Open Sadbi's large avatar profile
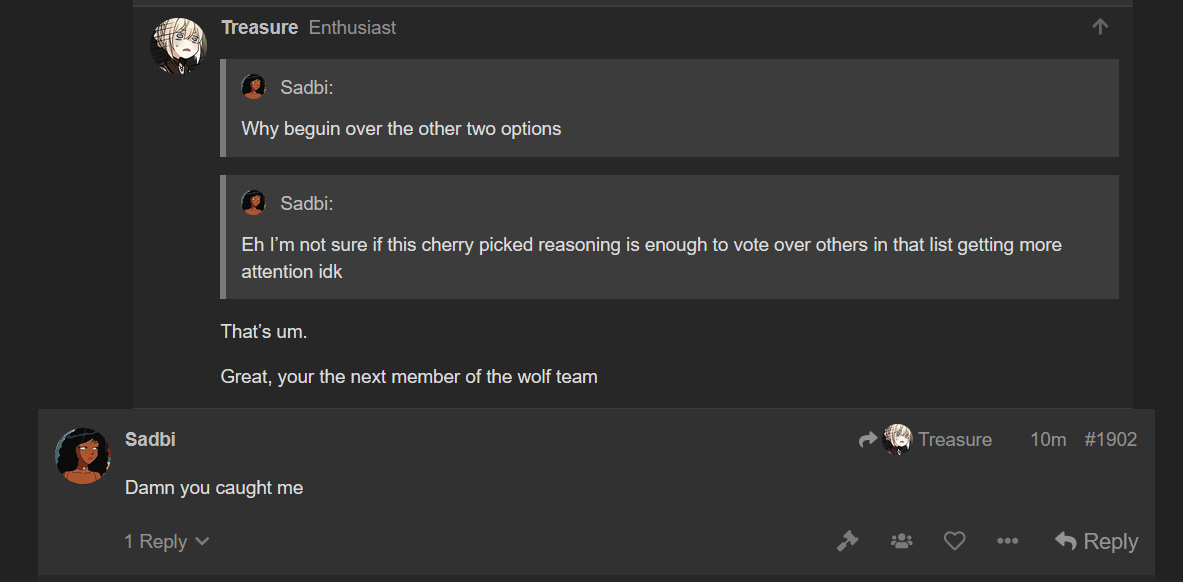 pyautogui.click(x=83, y=456)
